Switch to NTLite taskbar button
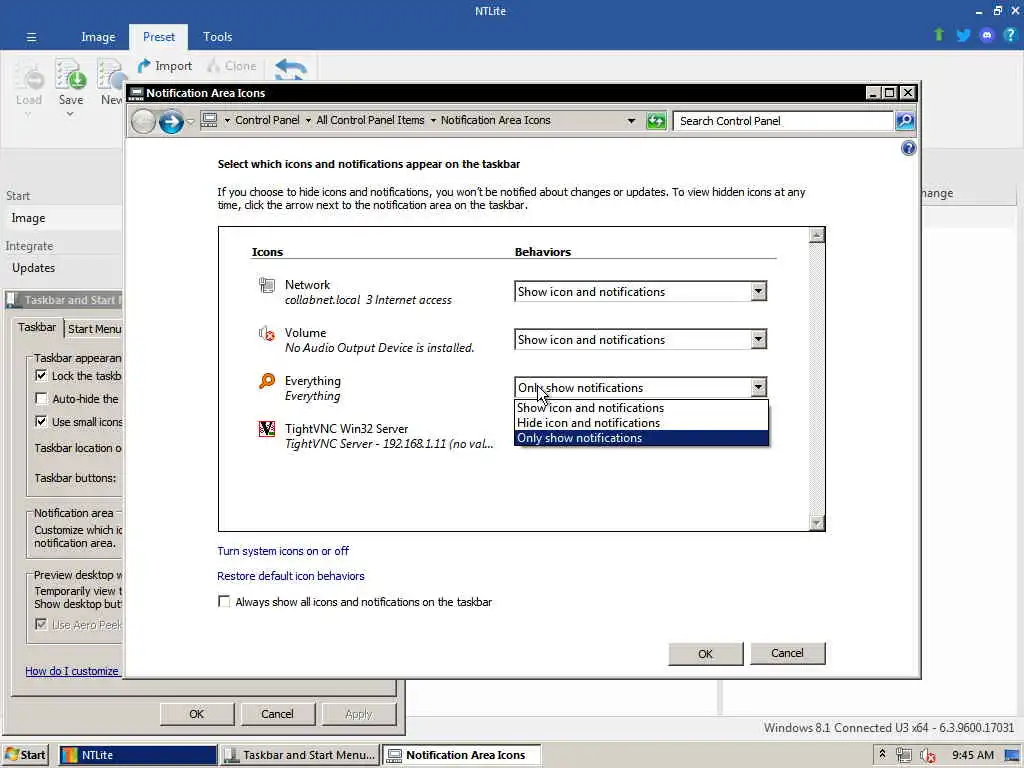Viewport: 1024px width, 768px height. click(137, 755)
